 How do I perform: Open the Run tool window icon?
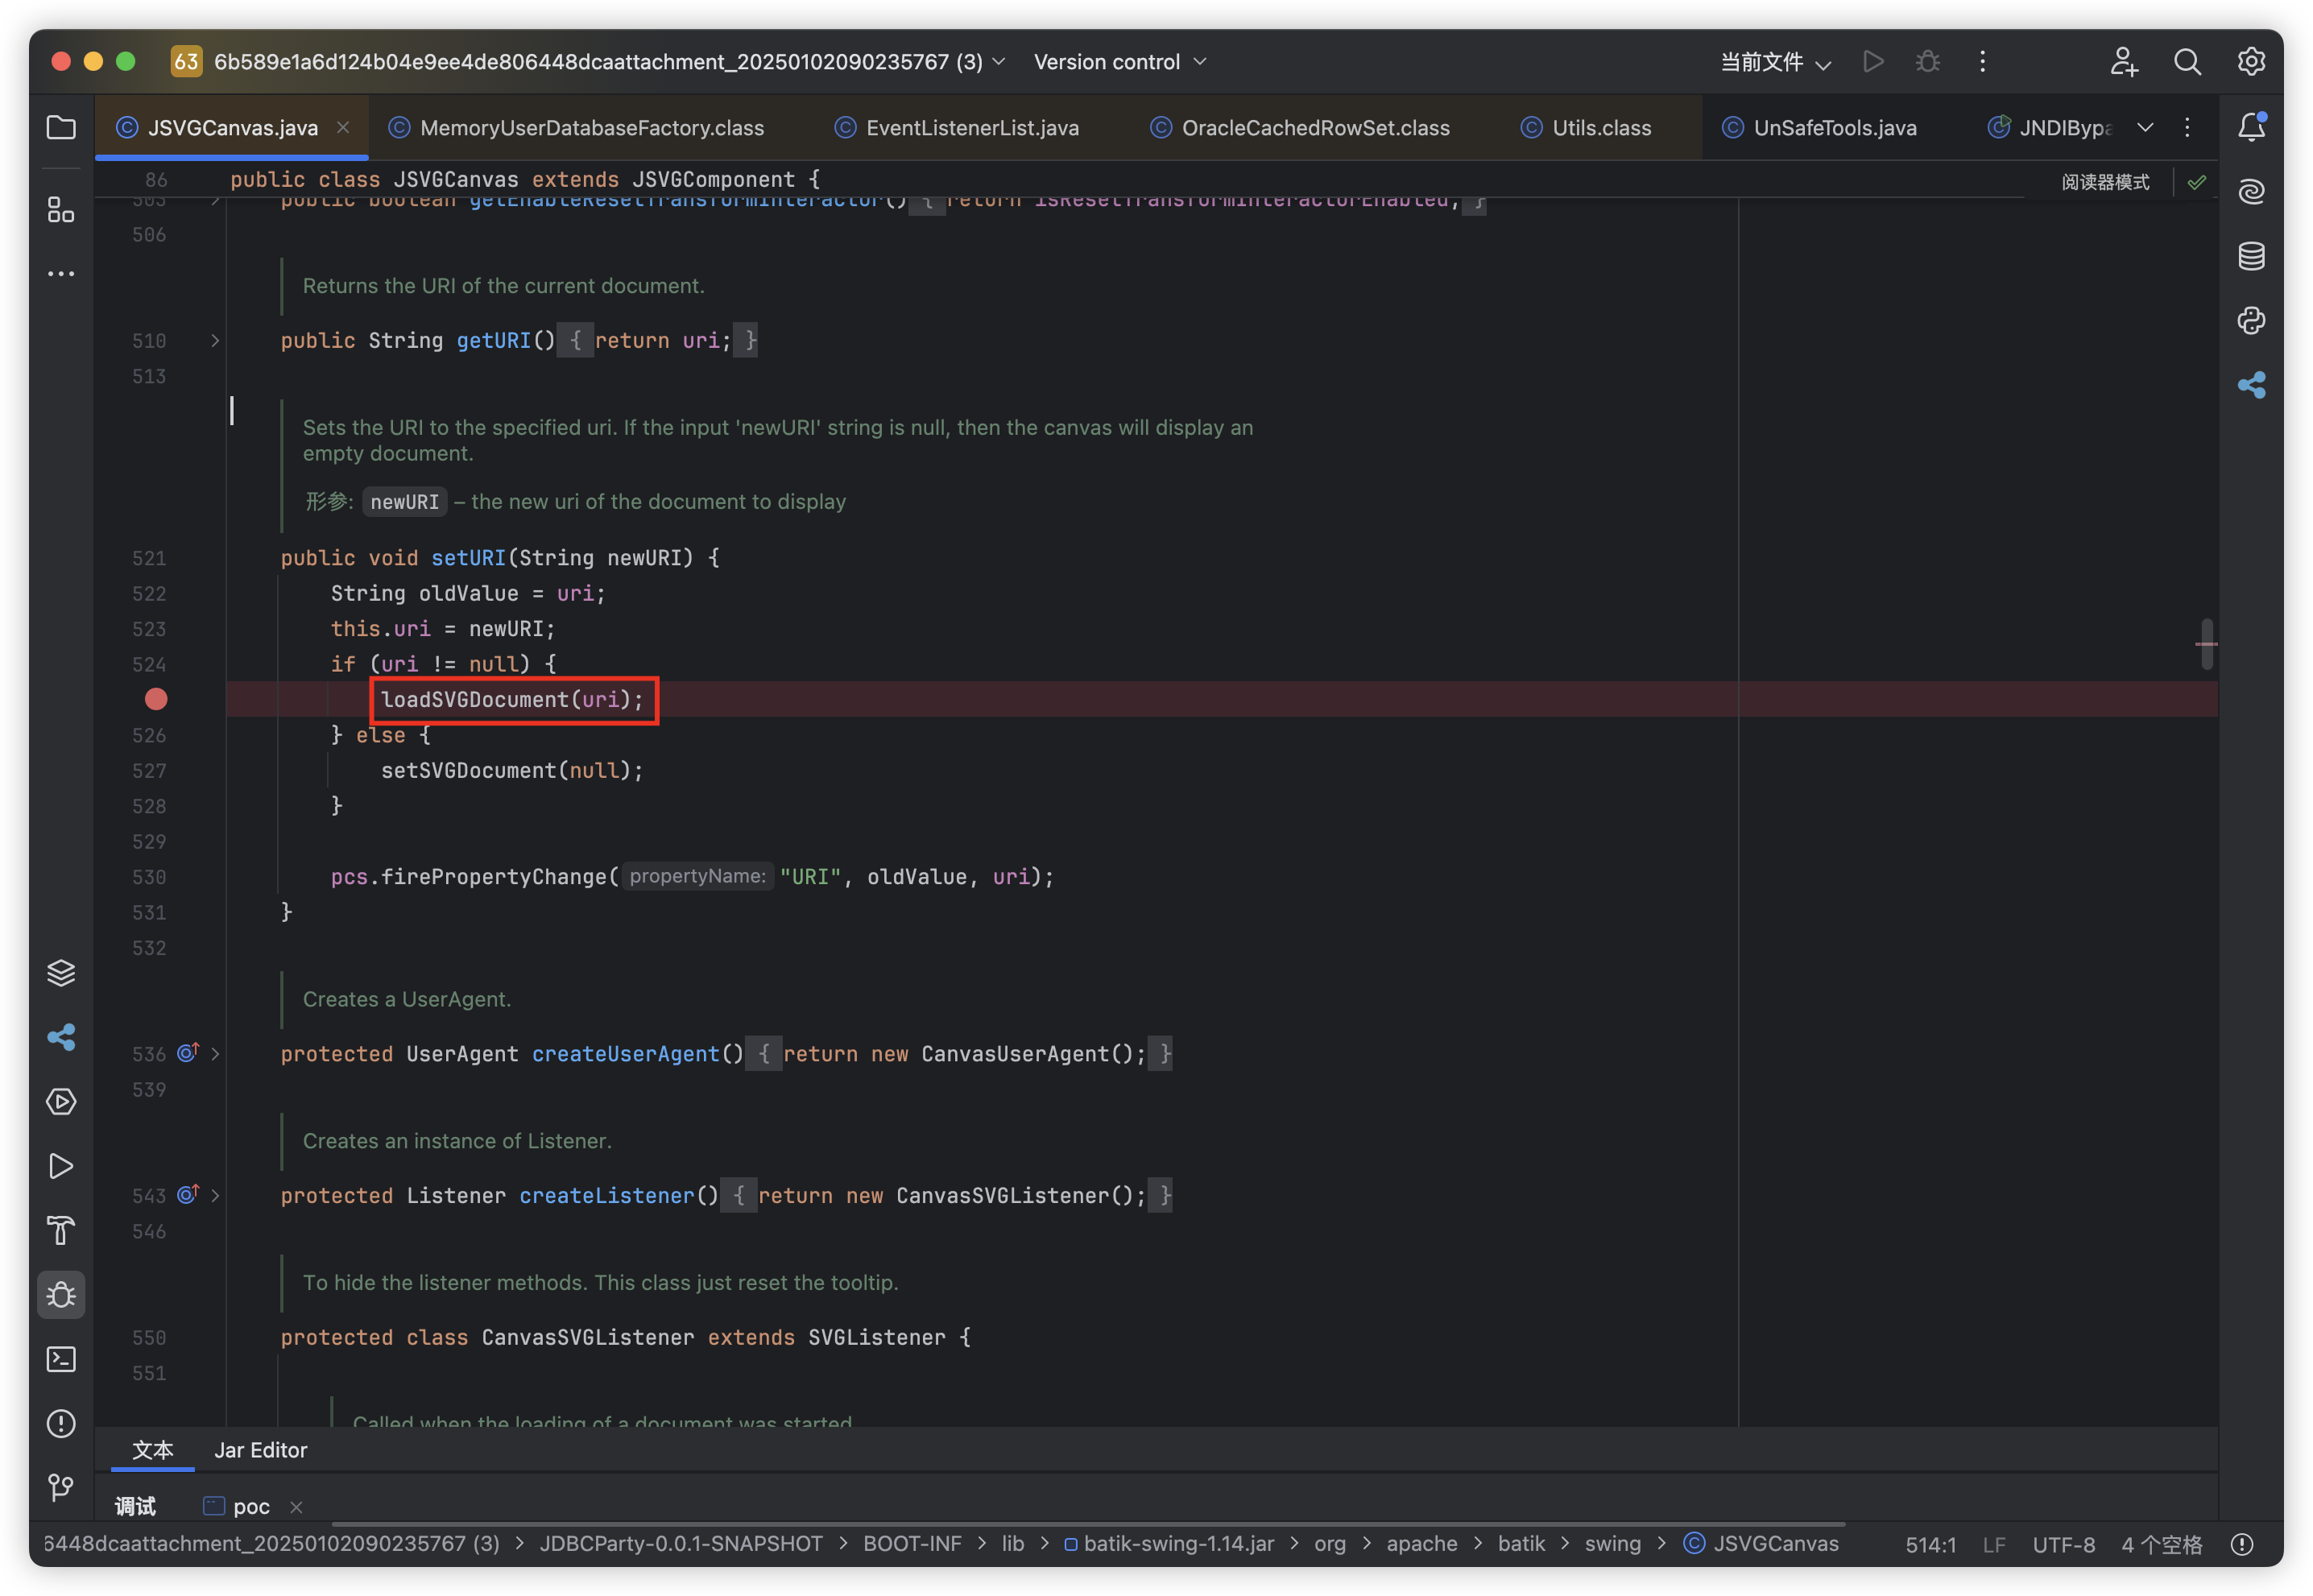pyautogui.click(x=61, y=1166)
